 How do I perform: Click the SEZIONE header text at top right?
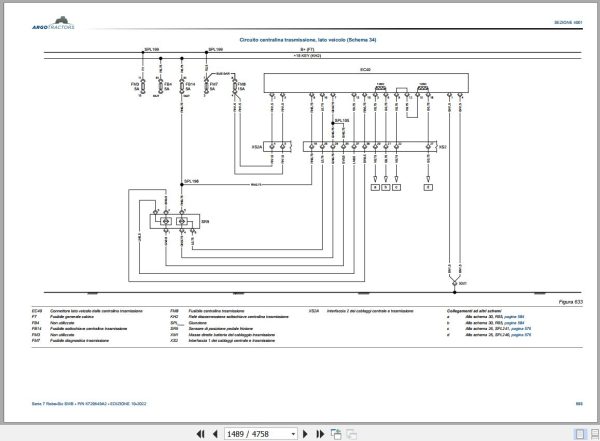pyautogui.click(x=568, y=23)
